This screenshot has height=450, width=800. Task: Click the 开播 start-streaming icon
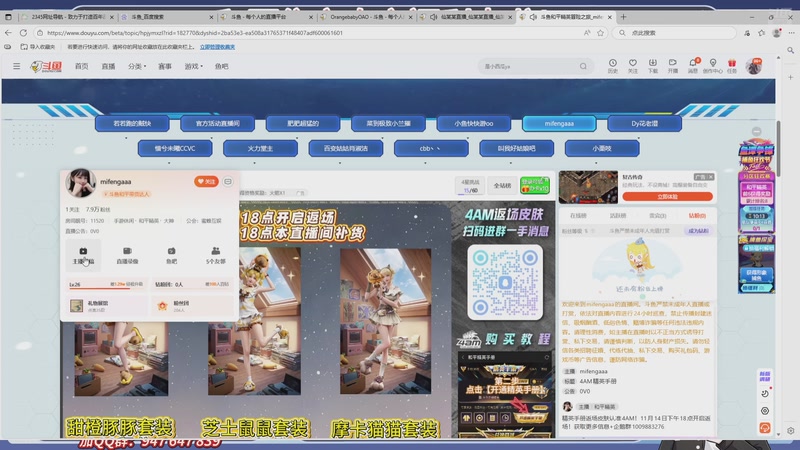coord(672,66)
